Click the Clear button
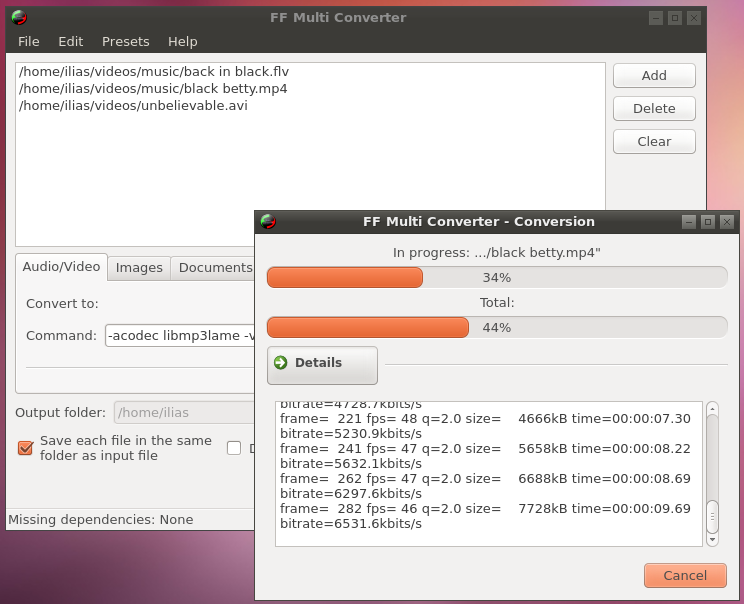 click(654, 141)
